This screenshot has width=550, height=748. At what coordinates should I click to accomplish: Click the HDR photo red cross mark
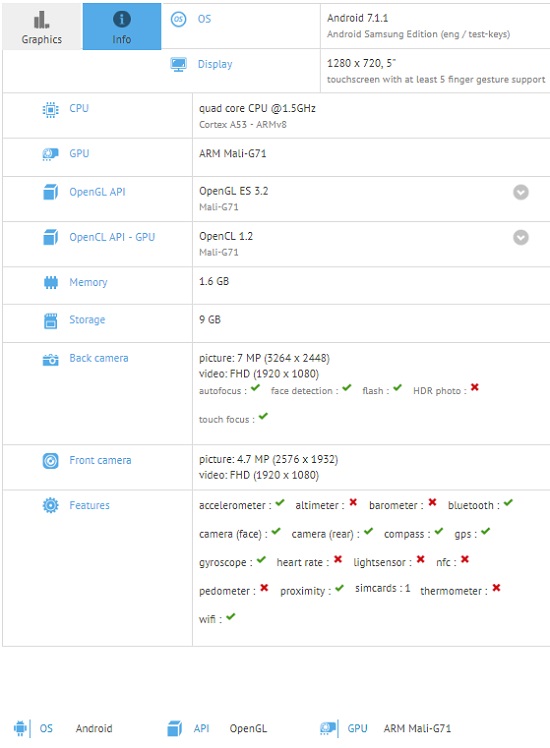click(x=474, y=387)
